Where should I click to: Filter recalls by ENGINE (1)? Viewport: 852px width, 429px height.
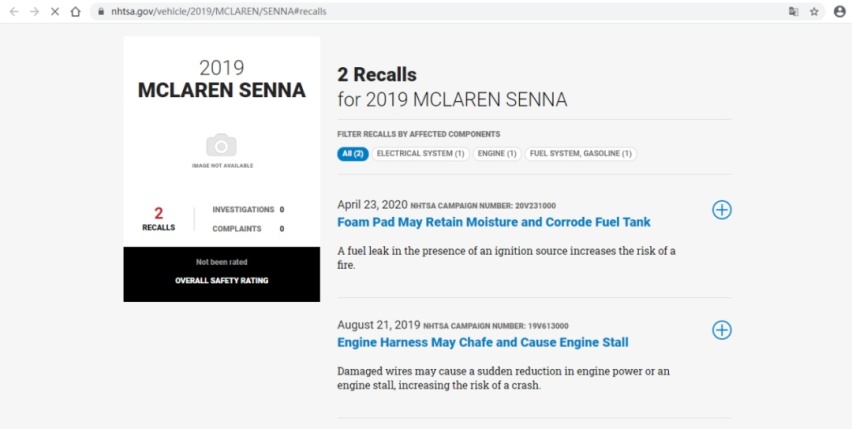[x=497, y=154]
